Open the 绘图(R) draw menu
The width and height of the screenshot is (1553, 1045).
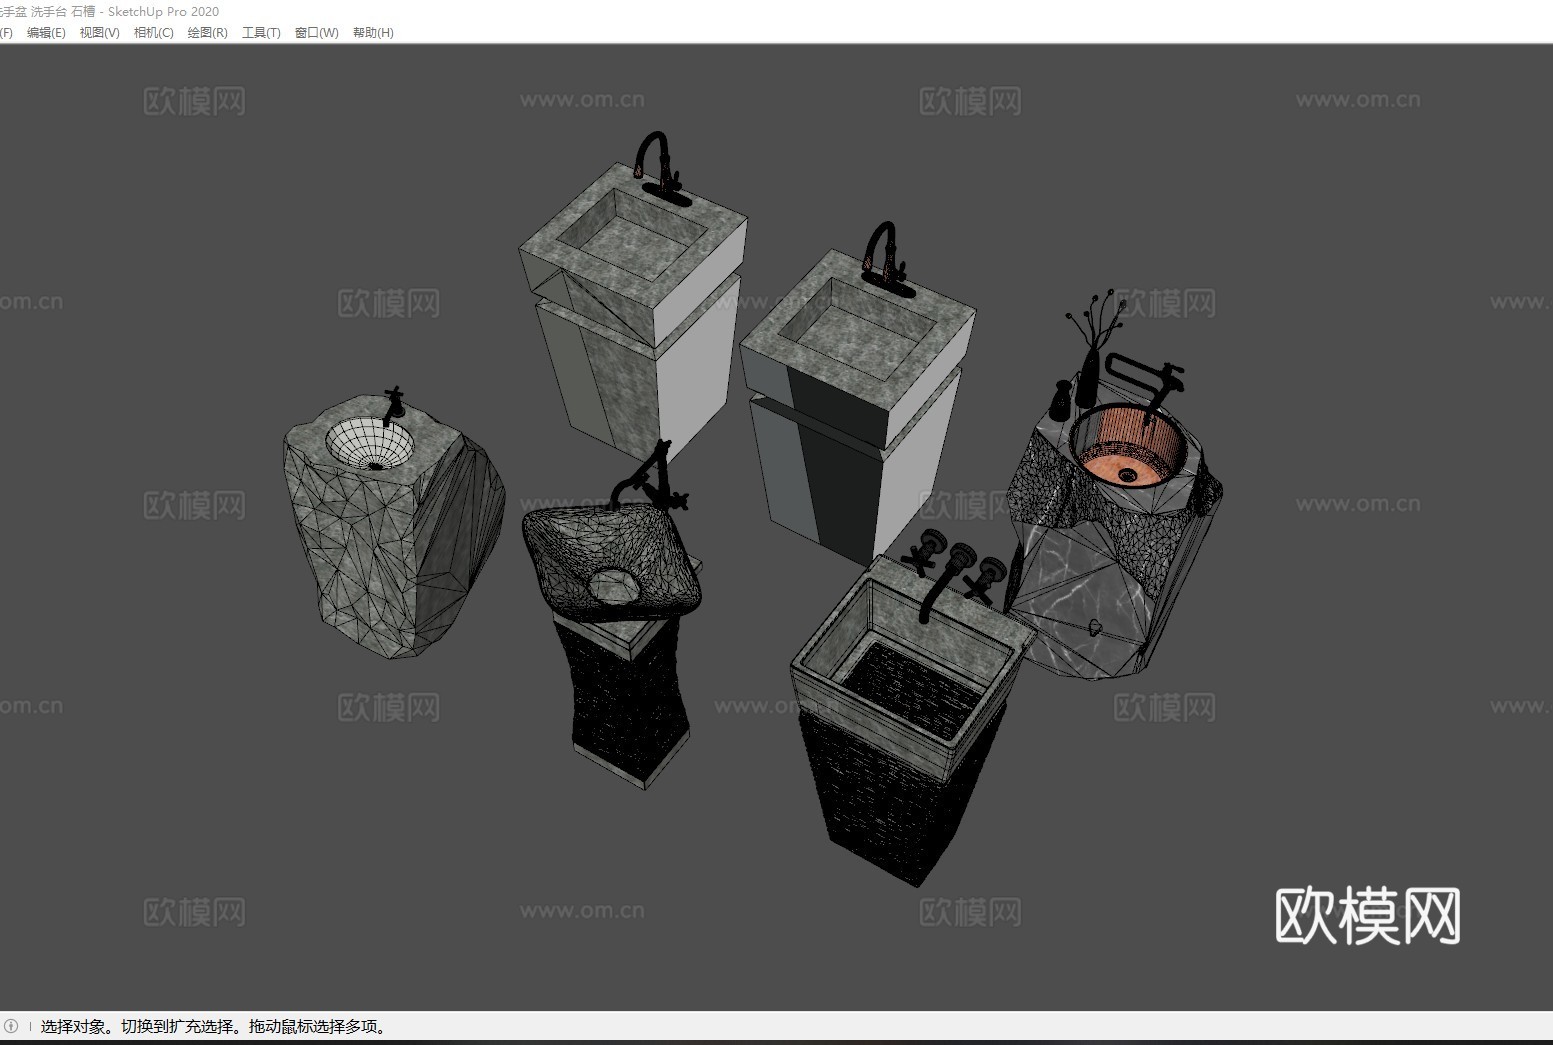[207, 32]
